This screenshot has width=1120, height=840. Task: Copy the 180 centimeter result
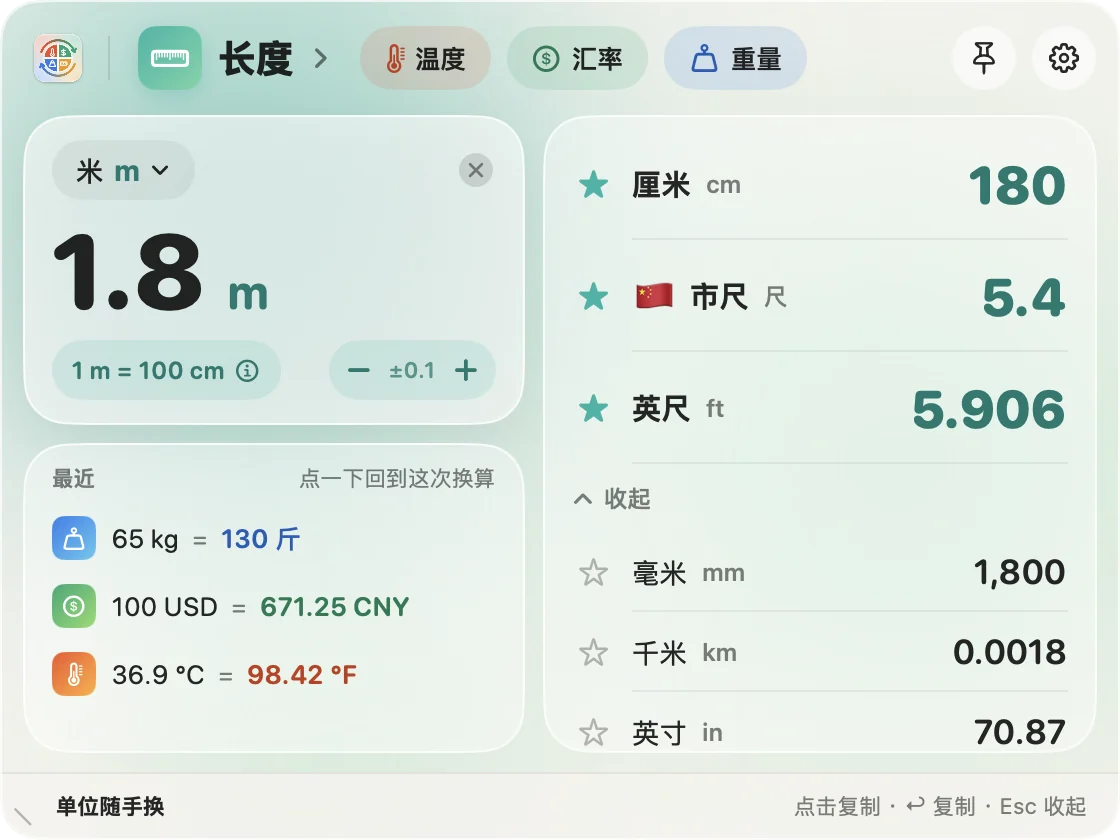coord(1017,186)
